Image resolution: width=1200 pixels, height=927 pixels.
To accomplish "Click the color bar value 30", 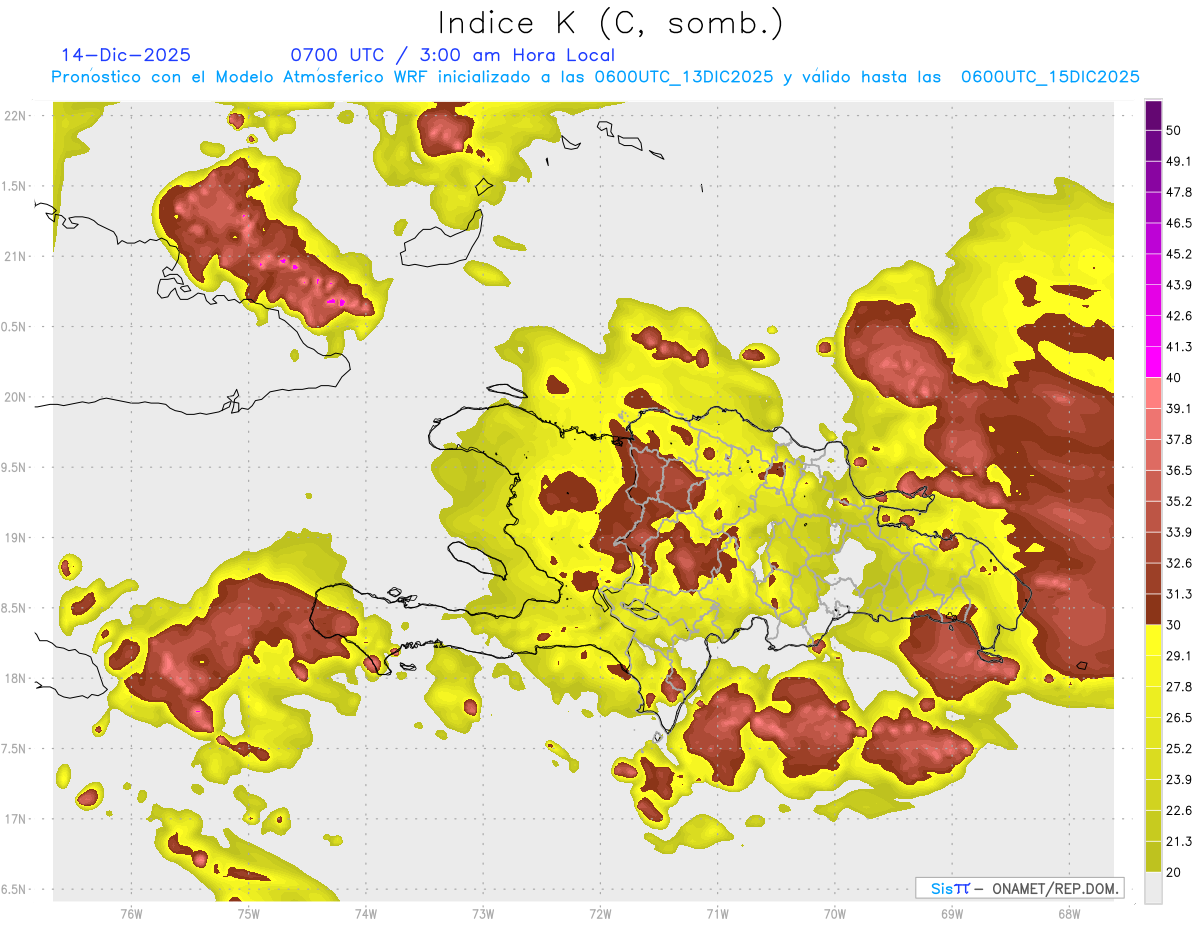I will tap(1174, 625).
